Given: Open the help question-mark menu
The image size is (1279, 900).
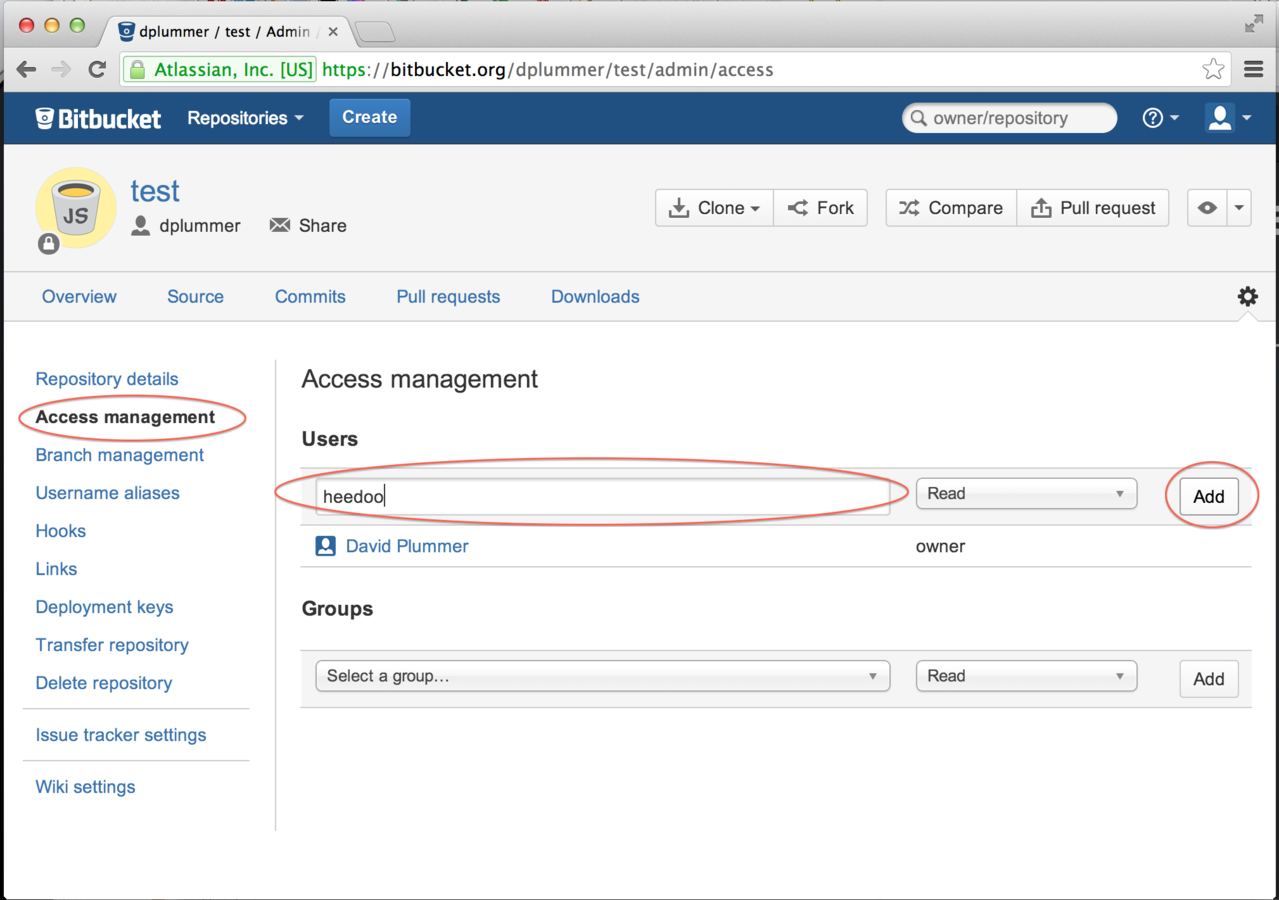Looking at the screenshot, I should tap(1160, 118).
